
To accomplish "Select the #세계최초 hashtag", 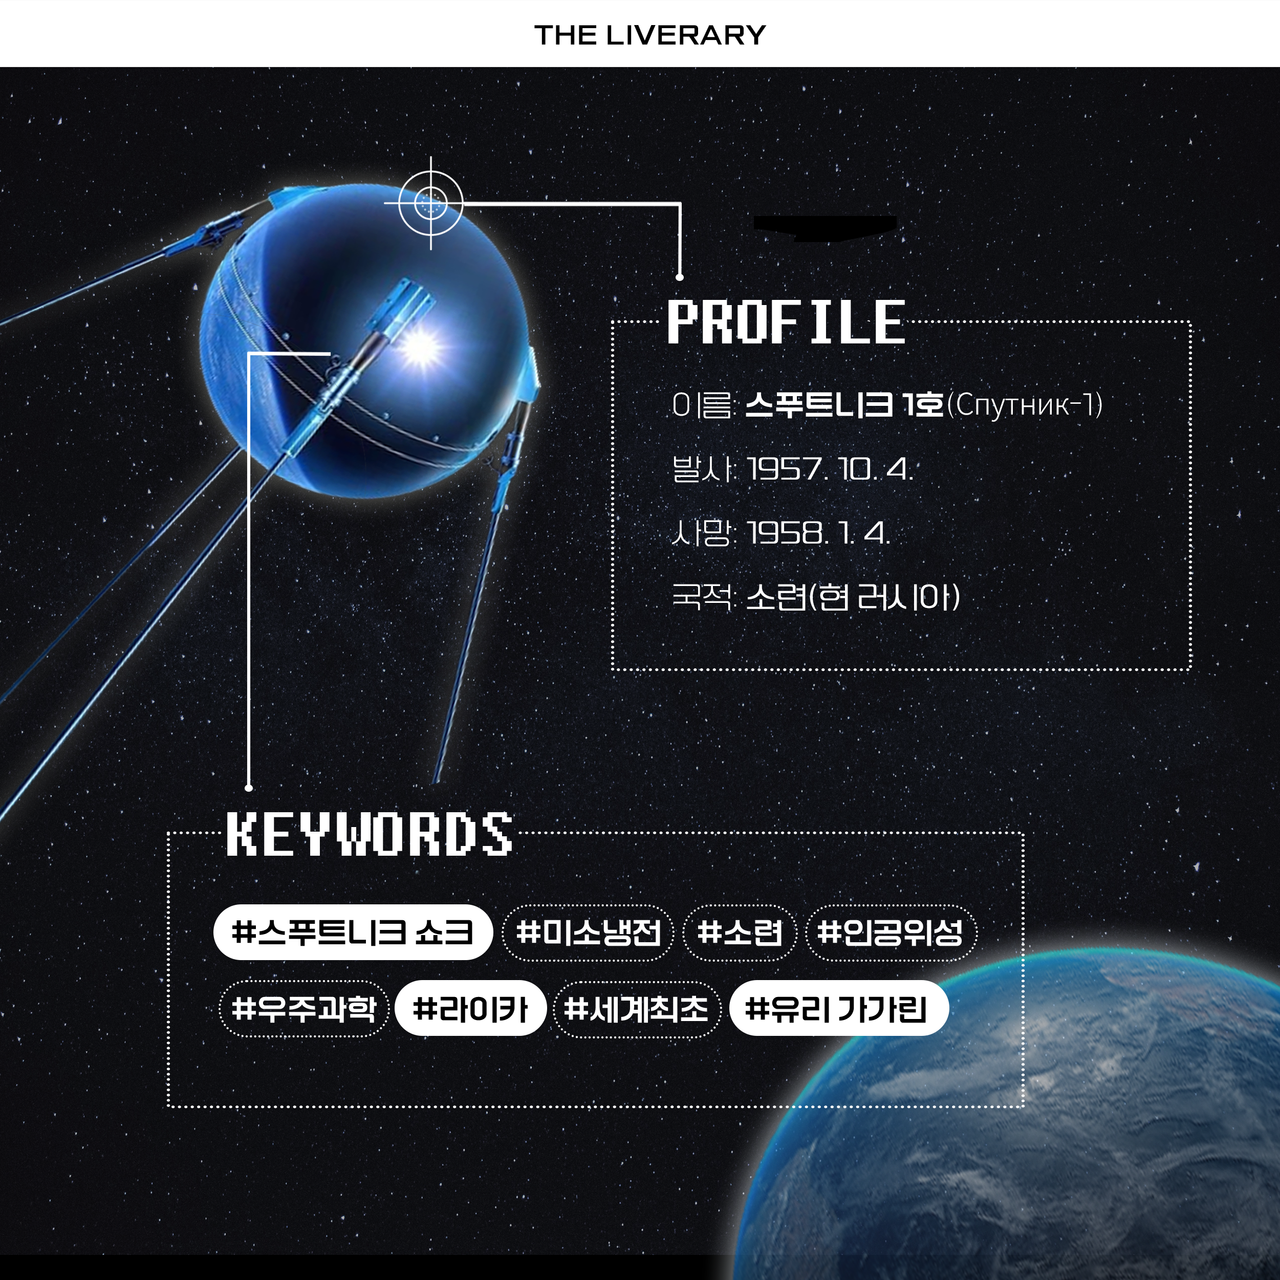I will point(636,1008).
